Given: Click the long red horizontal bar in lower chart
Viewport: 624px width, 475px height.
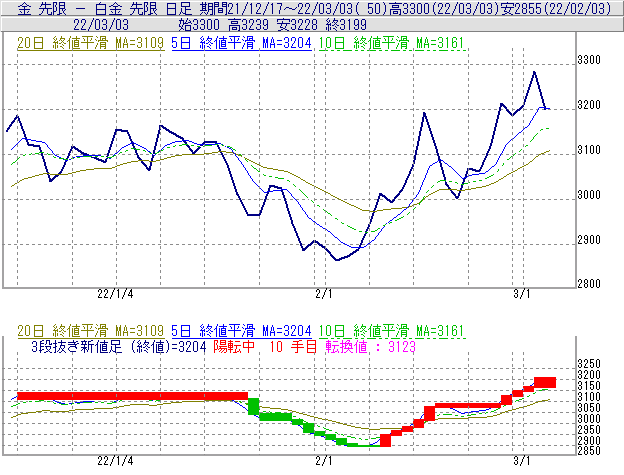Looking at the screenshot, I should pyautogui.click(x=133, y=396).
